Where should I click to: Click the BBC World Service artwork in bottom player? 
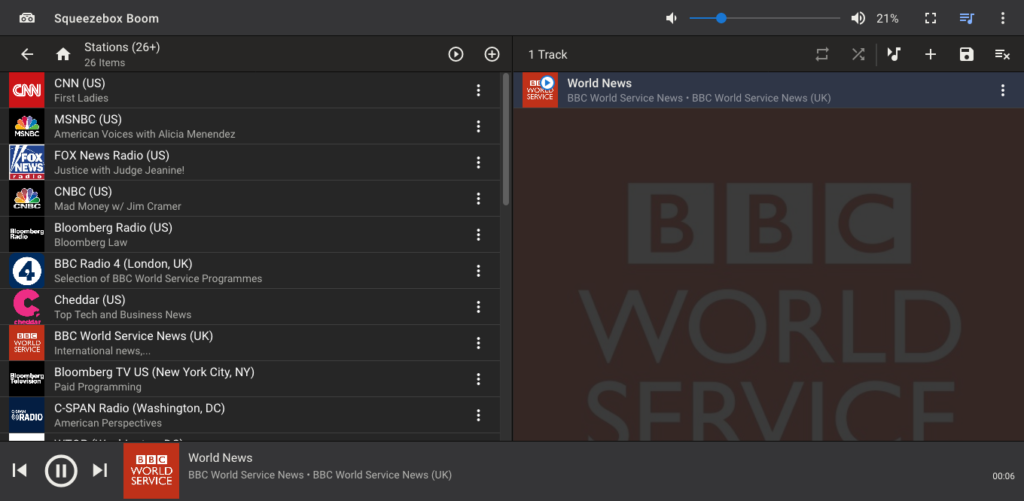pyautogui.click(x=151, y=470)
